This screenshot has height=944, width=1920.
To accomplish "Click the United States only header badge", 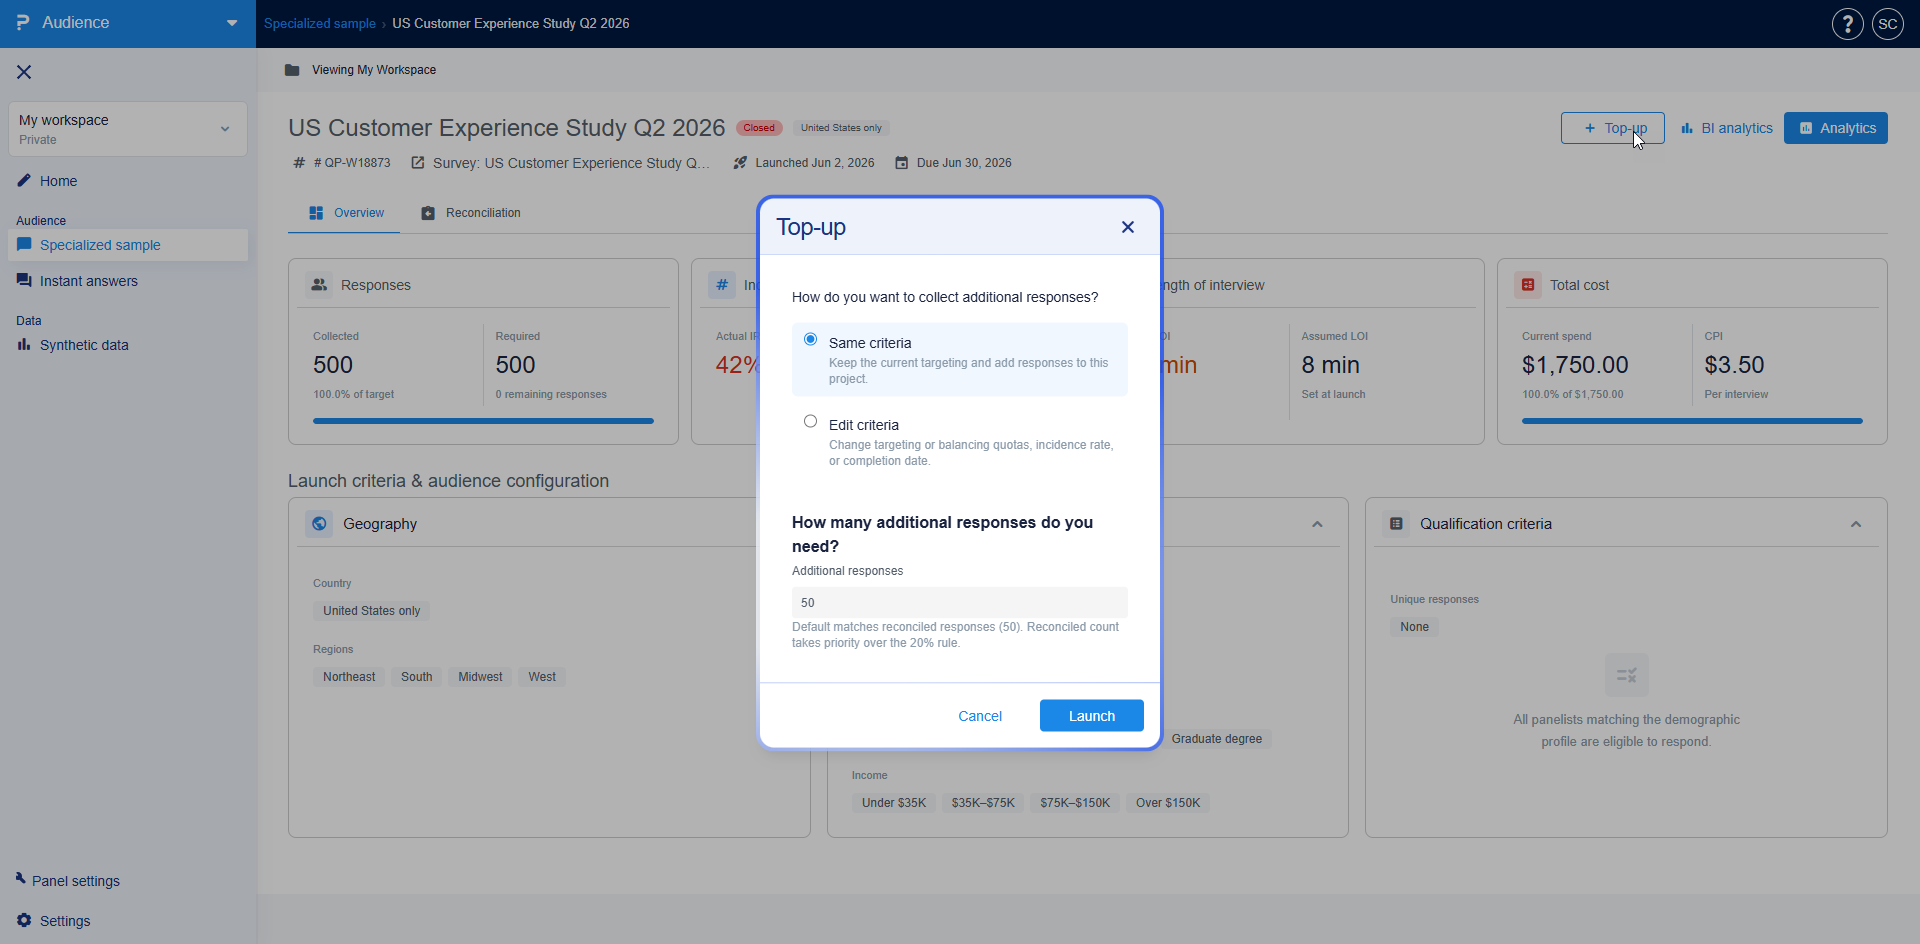I will [841, 128].
